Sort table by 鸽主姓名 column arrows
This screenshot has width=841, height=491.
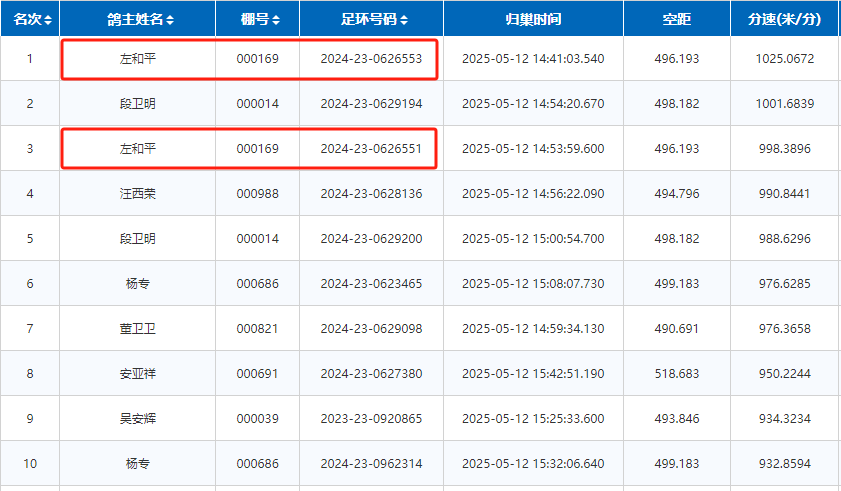click(x=169, y=20)
